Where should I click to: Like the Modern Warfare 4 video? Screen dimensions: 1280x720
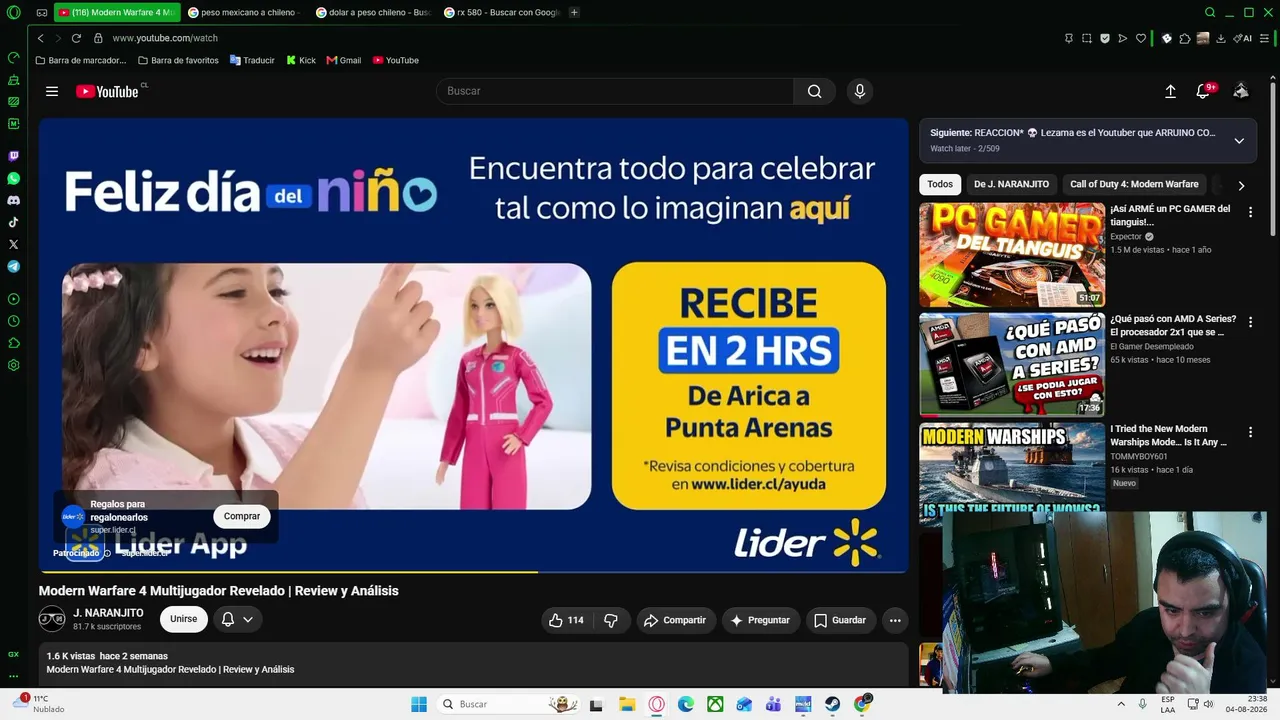tap(565, 620)
